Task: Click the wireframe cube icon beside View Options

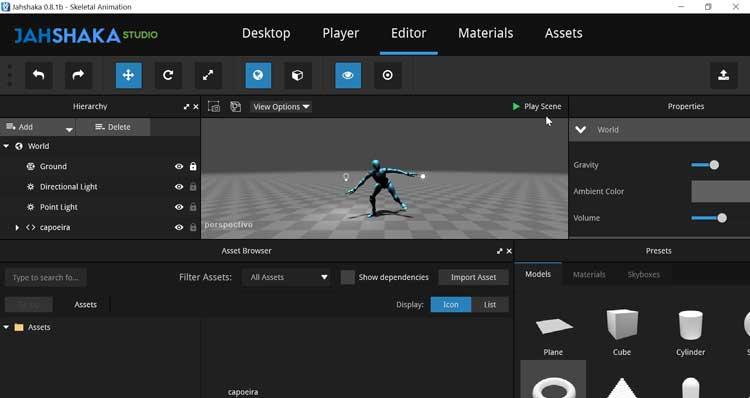Action: tap(235, 107)
